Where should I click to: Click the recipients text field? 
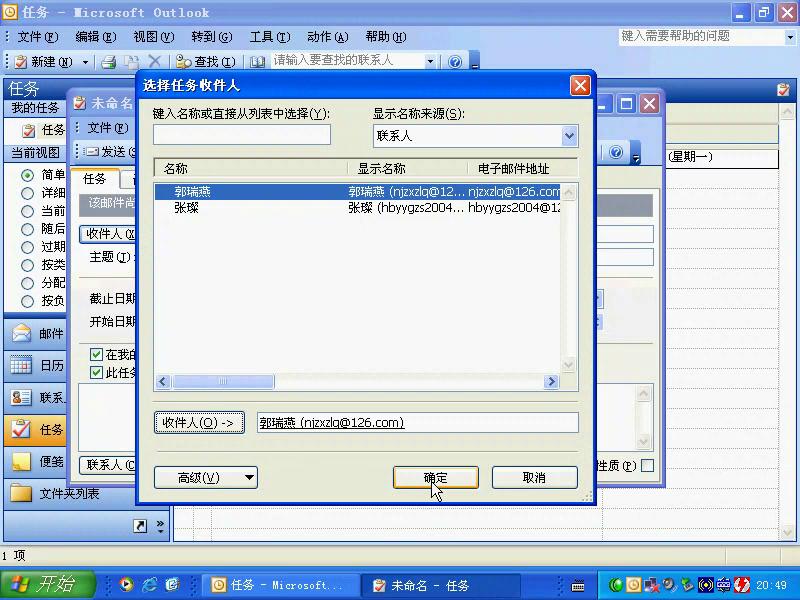pyautogui.click(x=417, y=422)
